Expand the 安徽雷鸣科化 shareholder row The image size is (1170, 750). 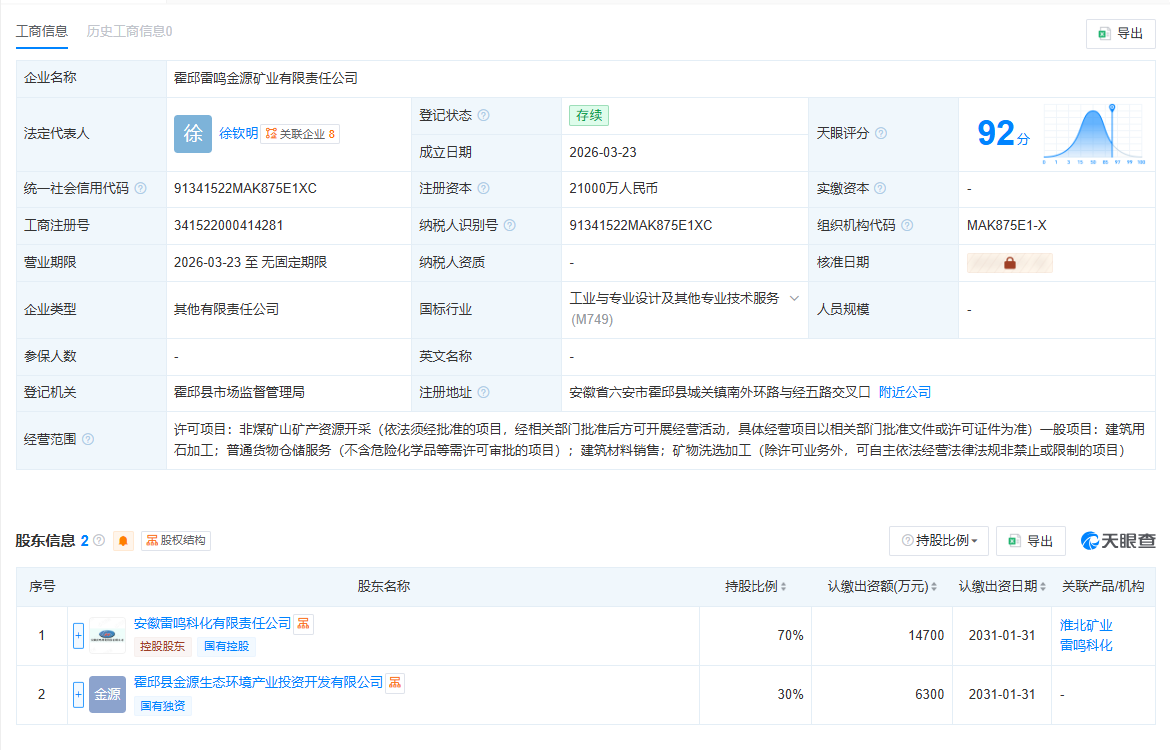pyautogui.click(x=78, y=635)
